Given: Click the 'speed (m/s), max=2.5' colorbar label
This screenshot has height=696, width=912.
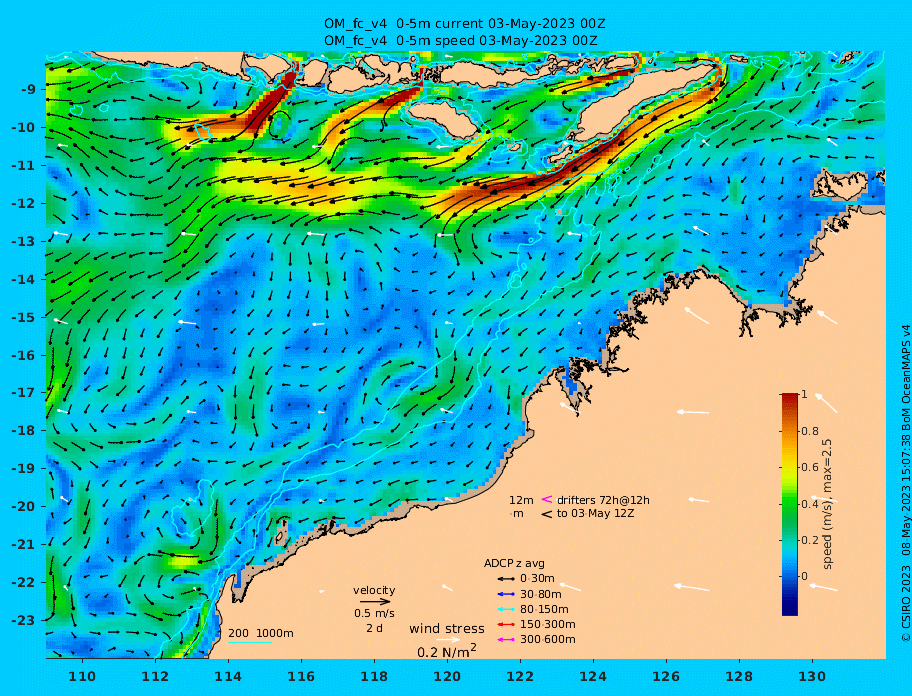Looking at the screenshot, I should coord(828,504).
